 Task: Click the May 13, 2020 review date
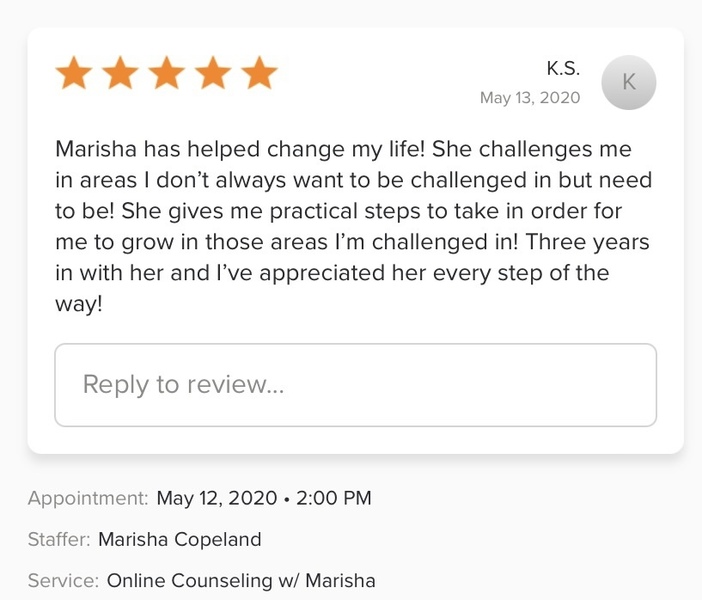tap(530, 98)
